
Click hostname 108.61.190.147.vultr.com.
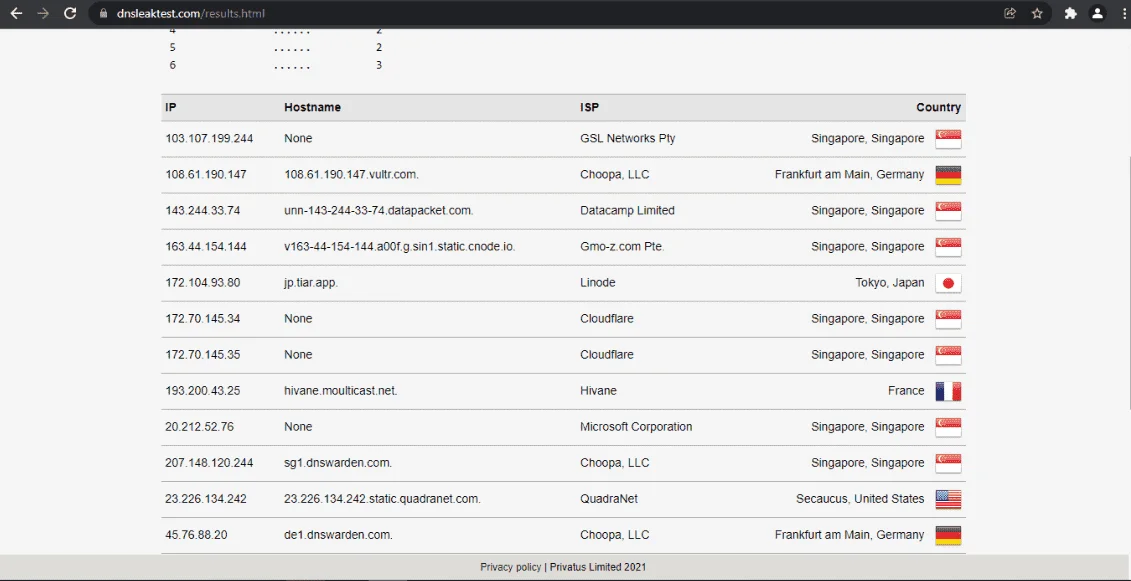pos(351,174)
